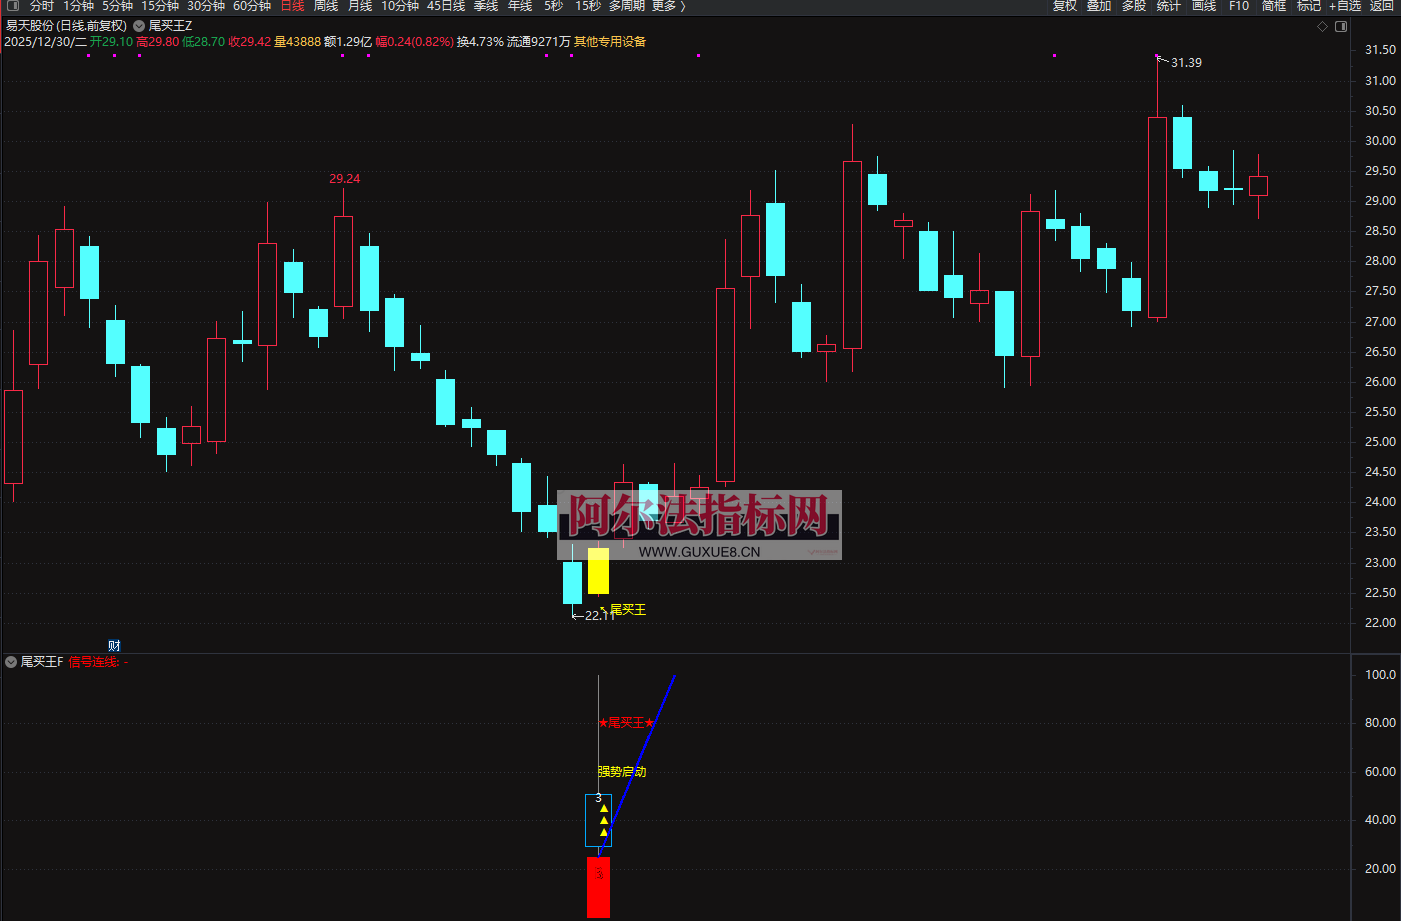The image size is (1401, 921).
Task: Click the yellow triangles box in indicator
Action: [598, 821]
